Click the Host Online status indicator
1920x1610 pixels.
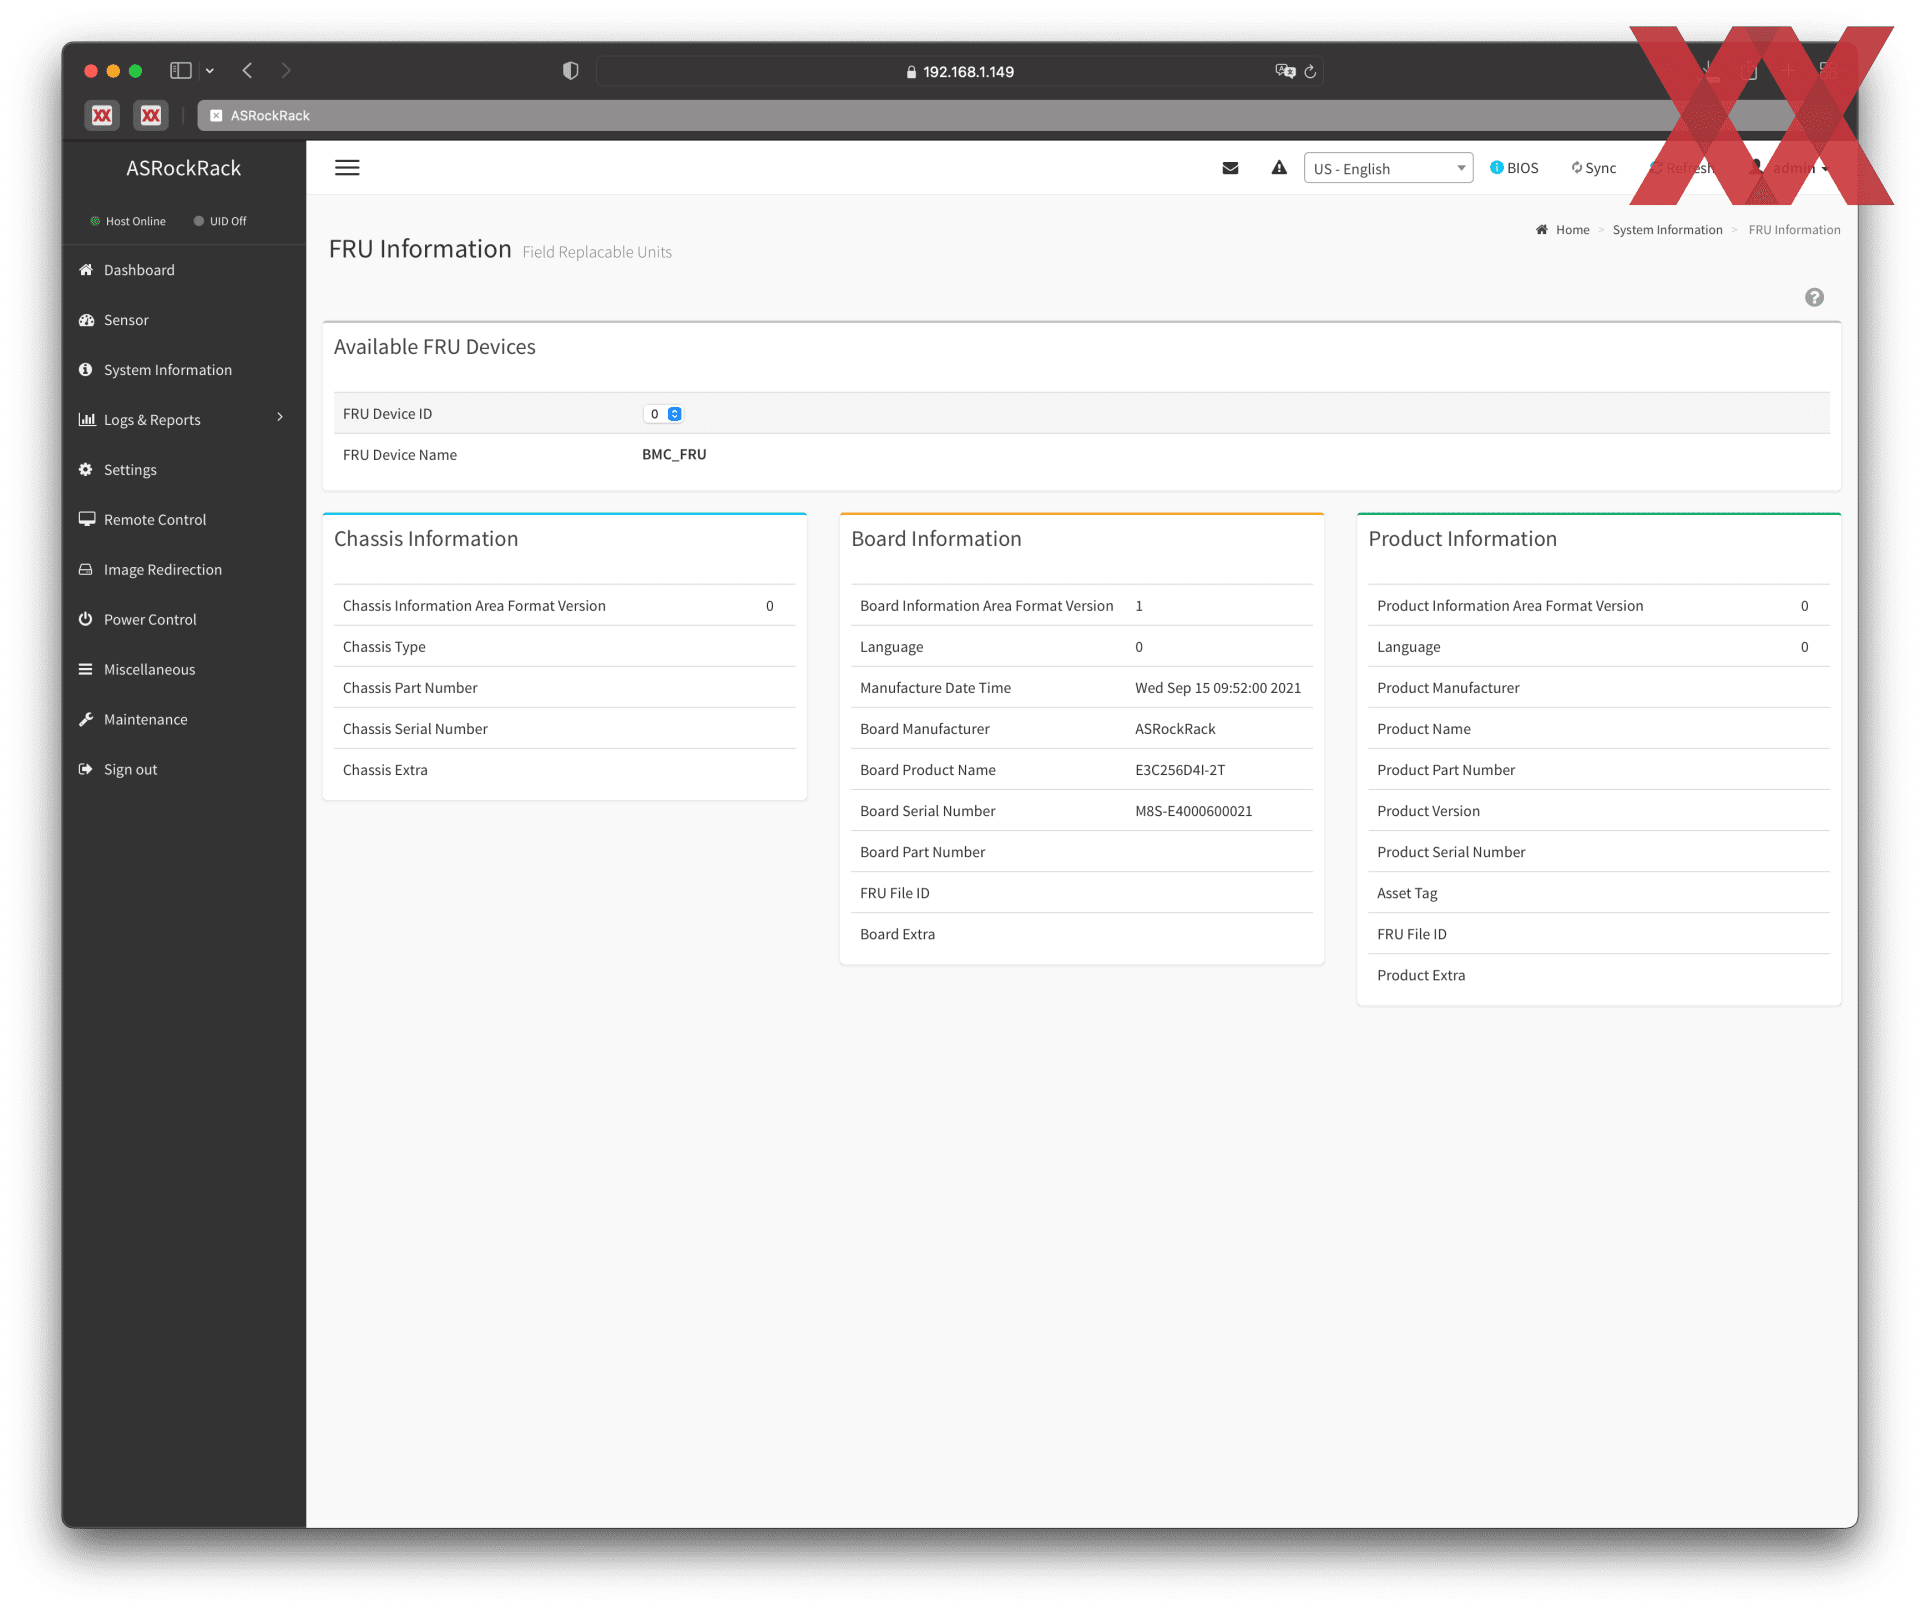click(x=128, y=221)
